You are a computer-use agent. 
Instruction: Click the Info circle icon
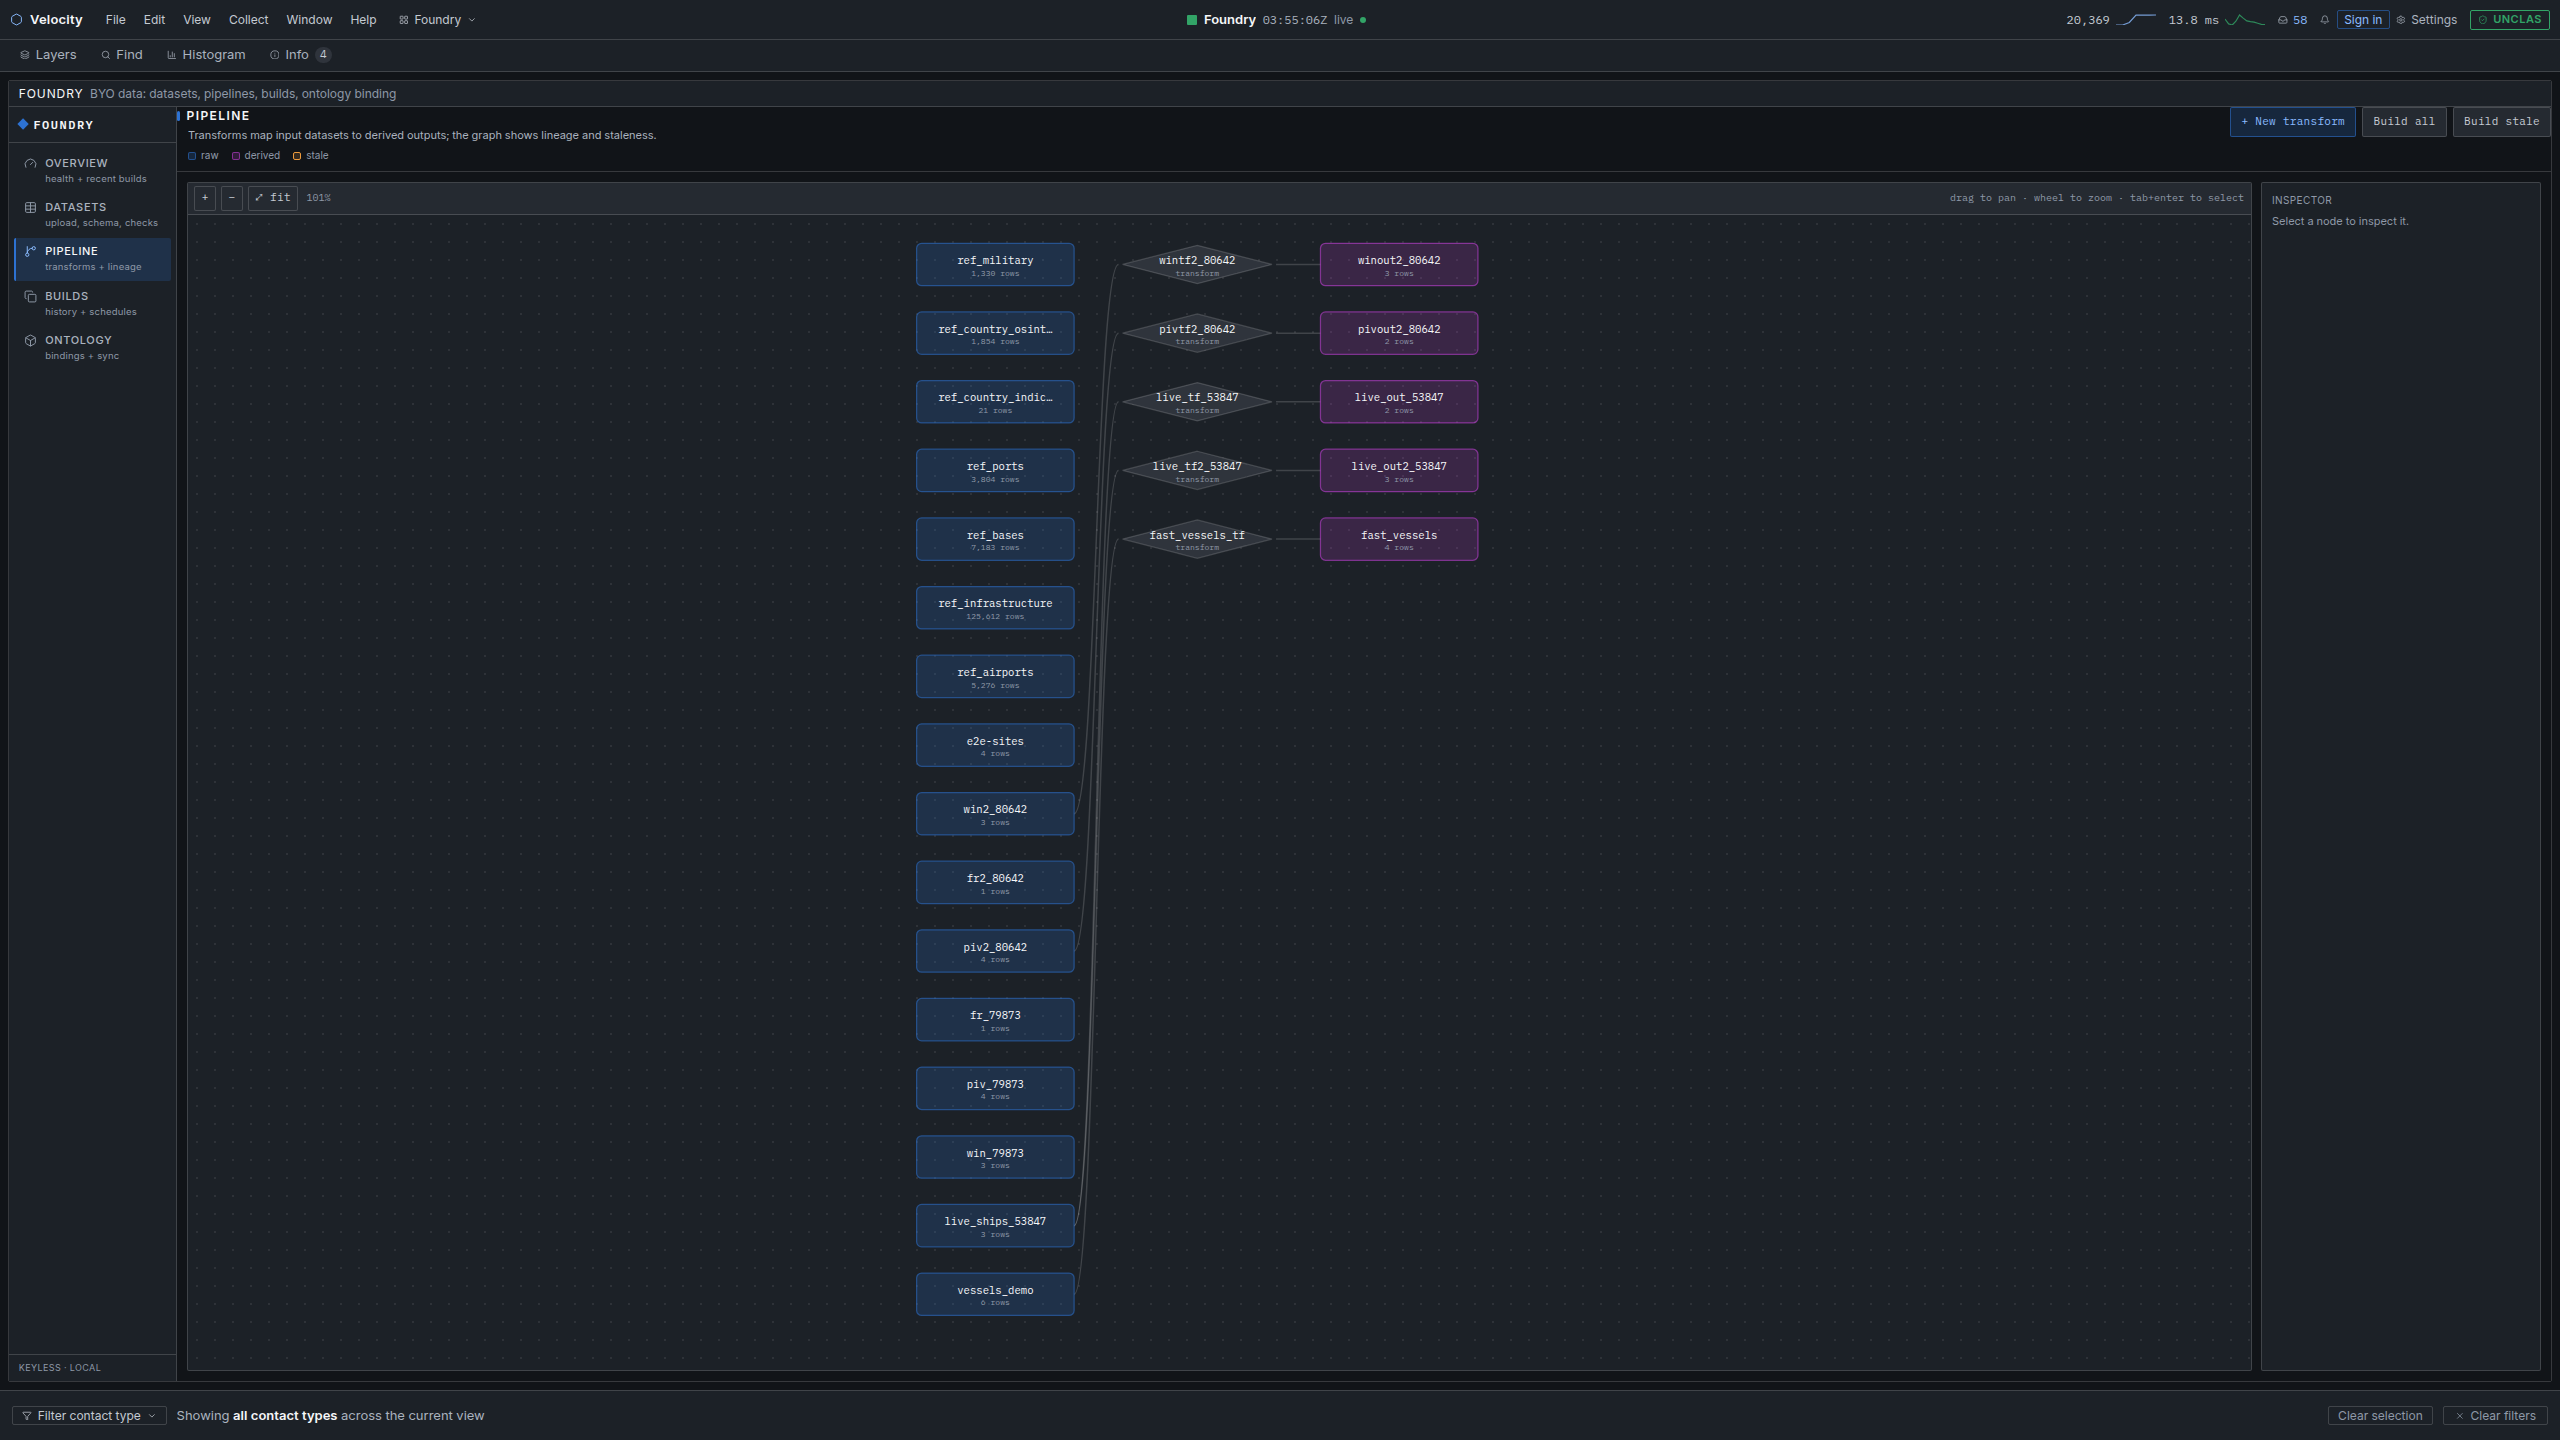tap(274, 55)
